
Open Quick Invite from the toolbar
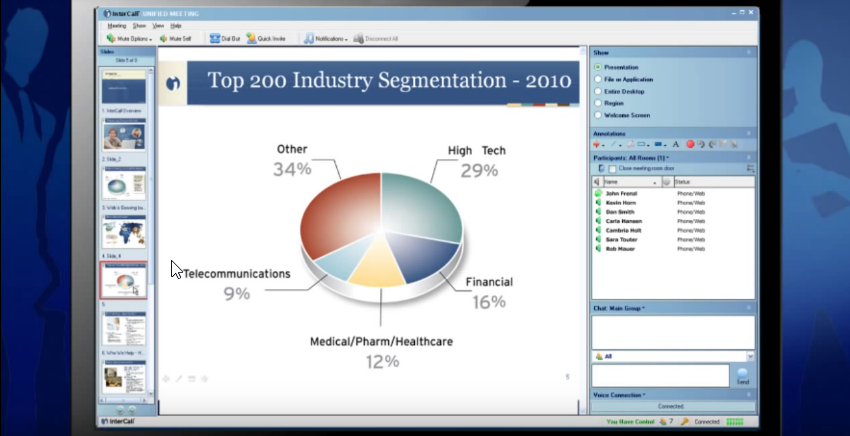pos(251,39)
